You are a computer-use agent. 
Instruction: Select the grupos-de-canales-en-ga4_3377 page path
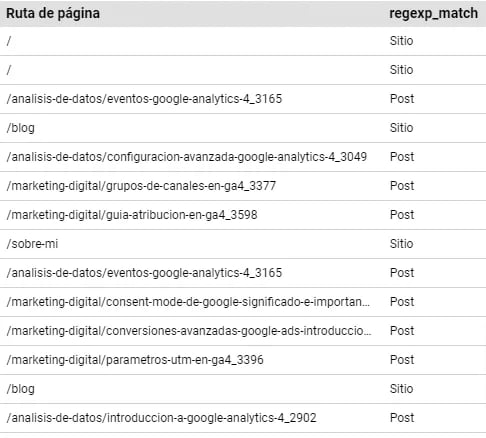(x=141, y=186)
